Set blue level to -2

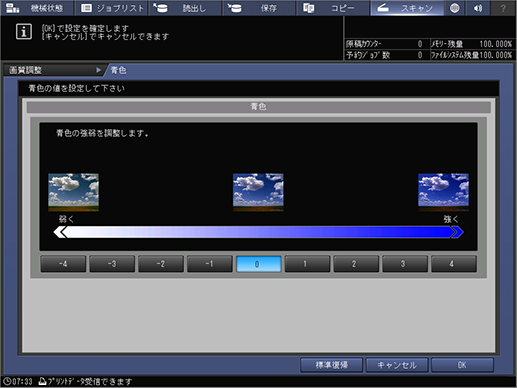coord(161,264)
